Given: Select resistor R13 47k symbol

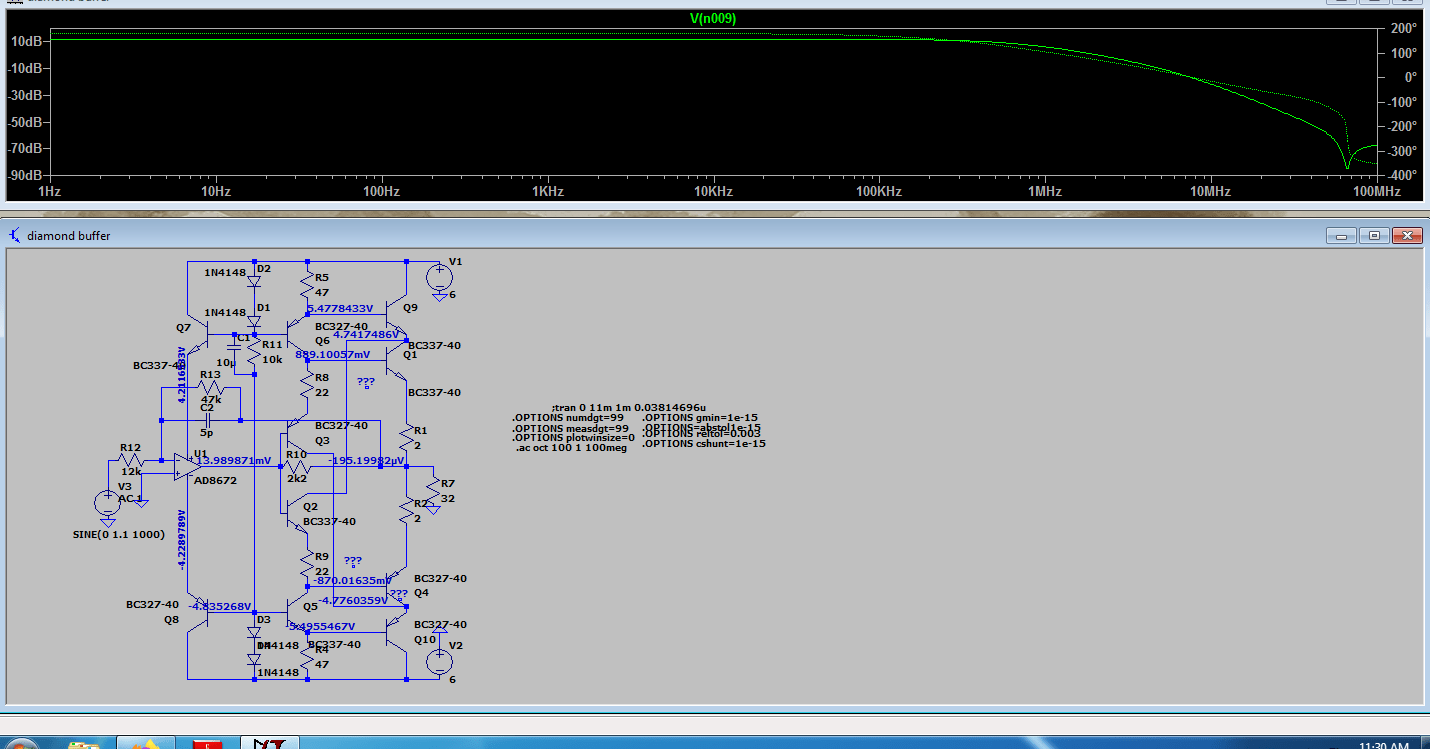Looking at the screenshot, I should point(210,388).
